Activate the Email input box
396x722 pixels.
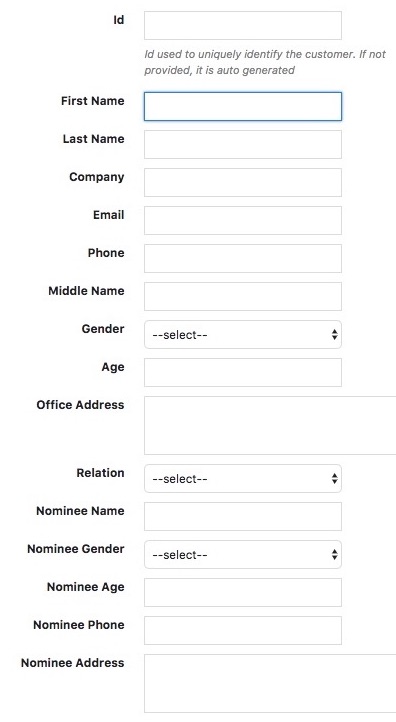243,221
